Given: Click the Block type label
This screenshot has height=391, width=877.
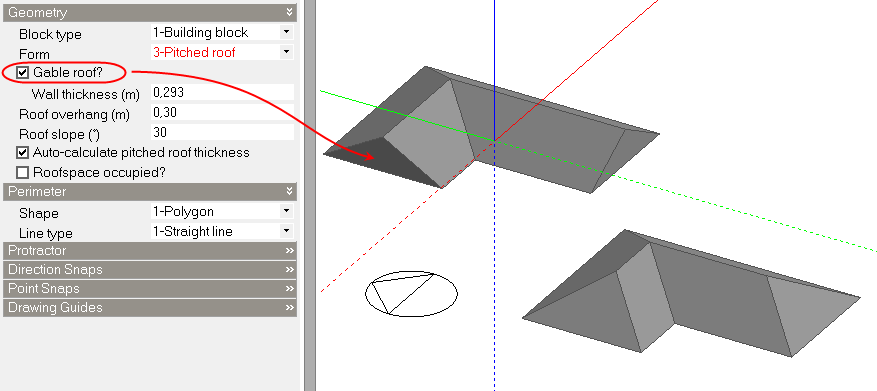Looking at the screenshot, I should (50, 35).
